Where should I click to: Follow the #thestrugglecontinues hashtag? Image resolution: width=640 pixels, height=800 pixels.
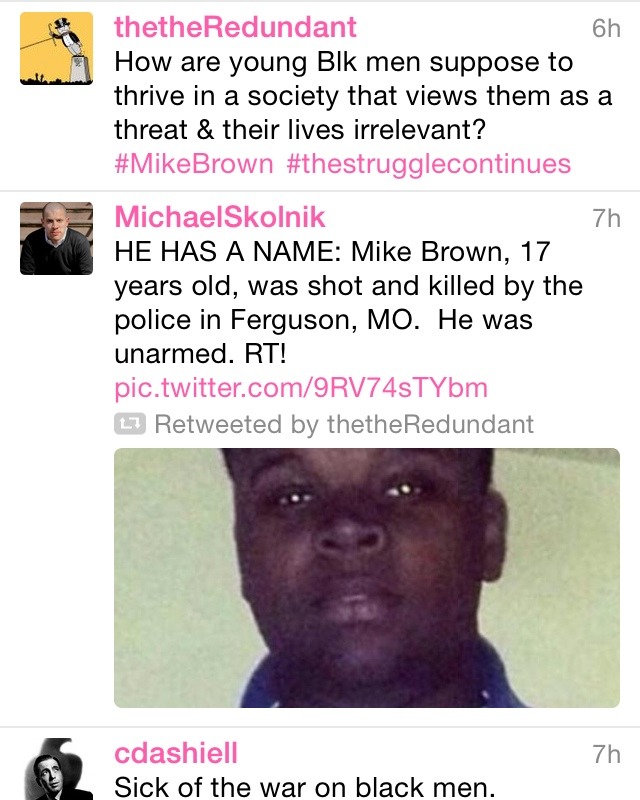(429, 164)
